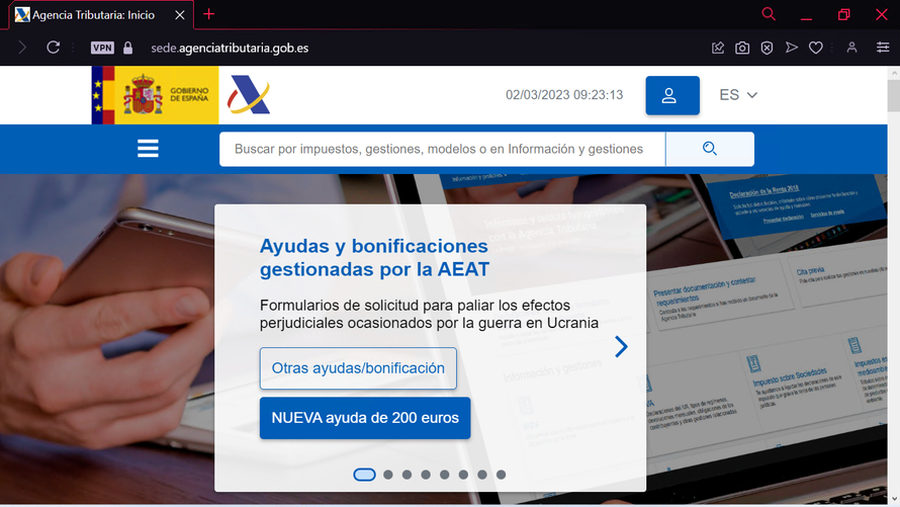This screenshot has width=900, height=507.
Task: Open the ad blocker shield icon
Action: tap(767, 47)
